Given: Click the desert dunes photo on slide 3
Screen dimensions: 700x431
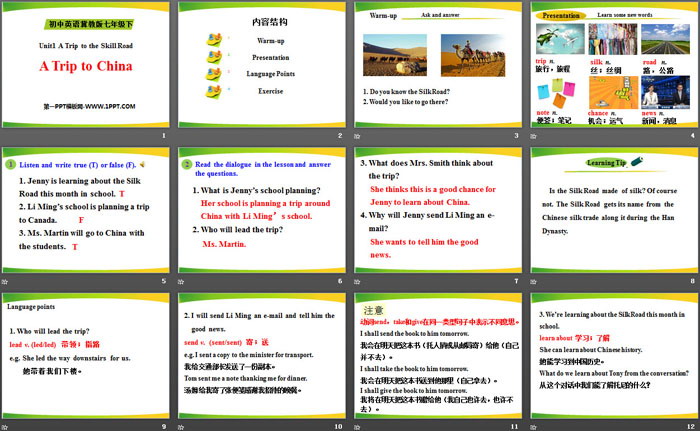Looking at the screenshot, I should (396, 56).
